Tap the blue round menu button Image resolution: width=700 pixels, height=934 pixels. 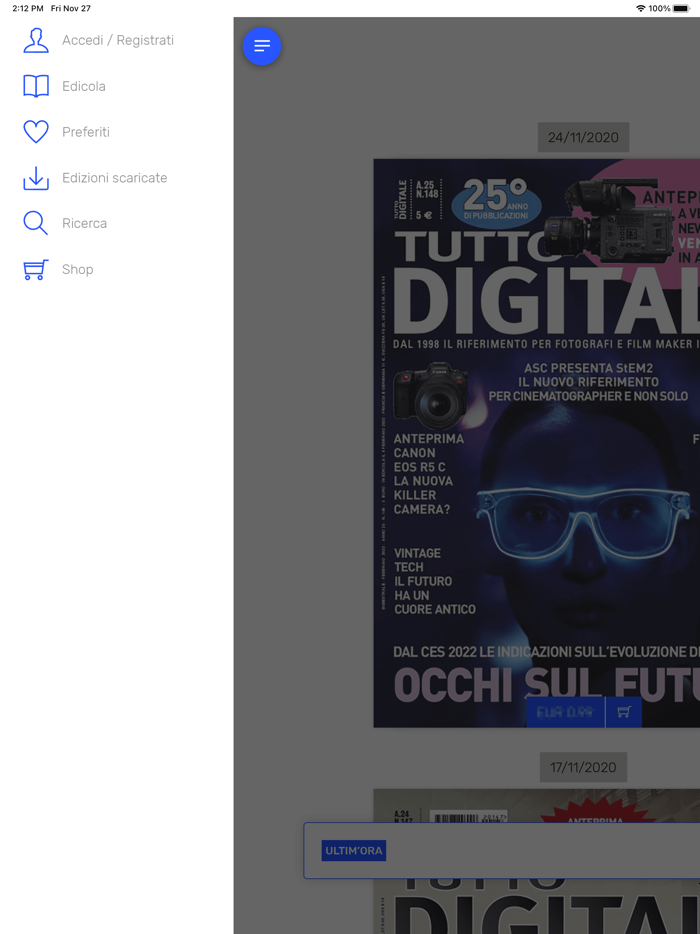tap(262, 46)
